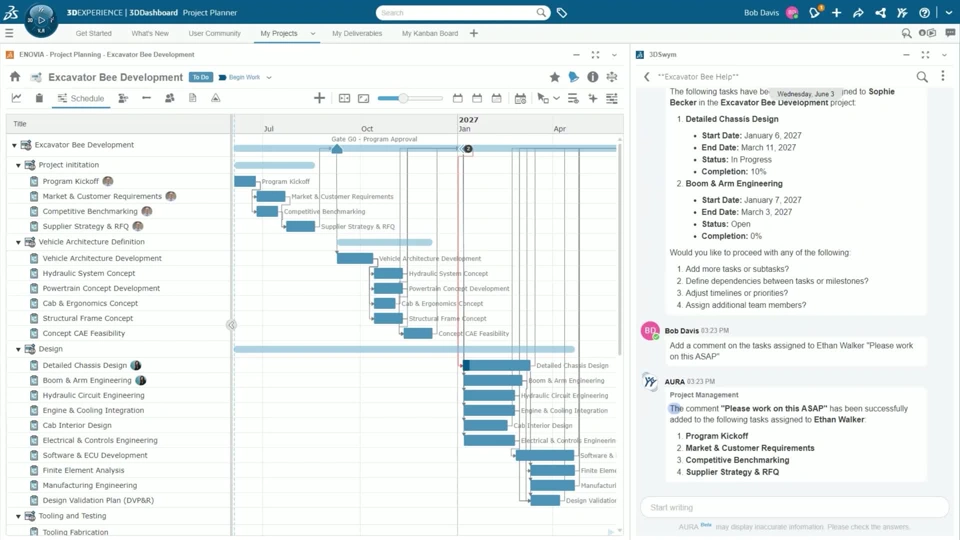Open the warning triangle risks icon
Image resolution: width=960 pixels, height=540 pixels.
click(216, 98)
